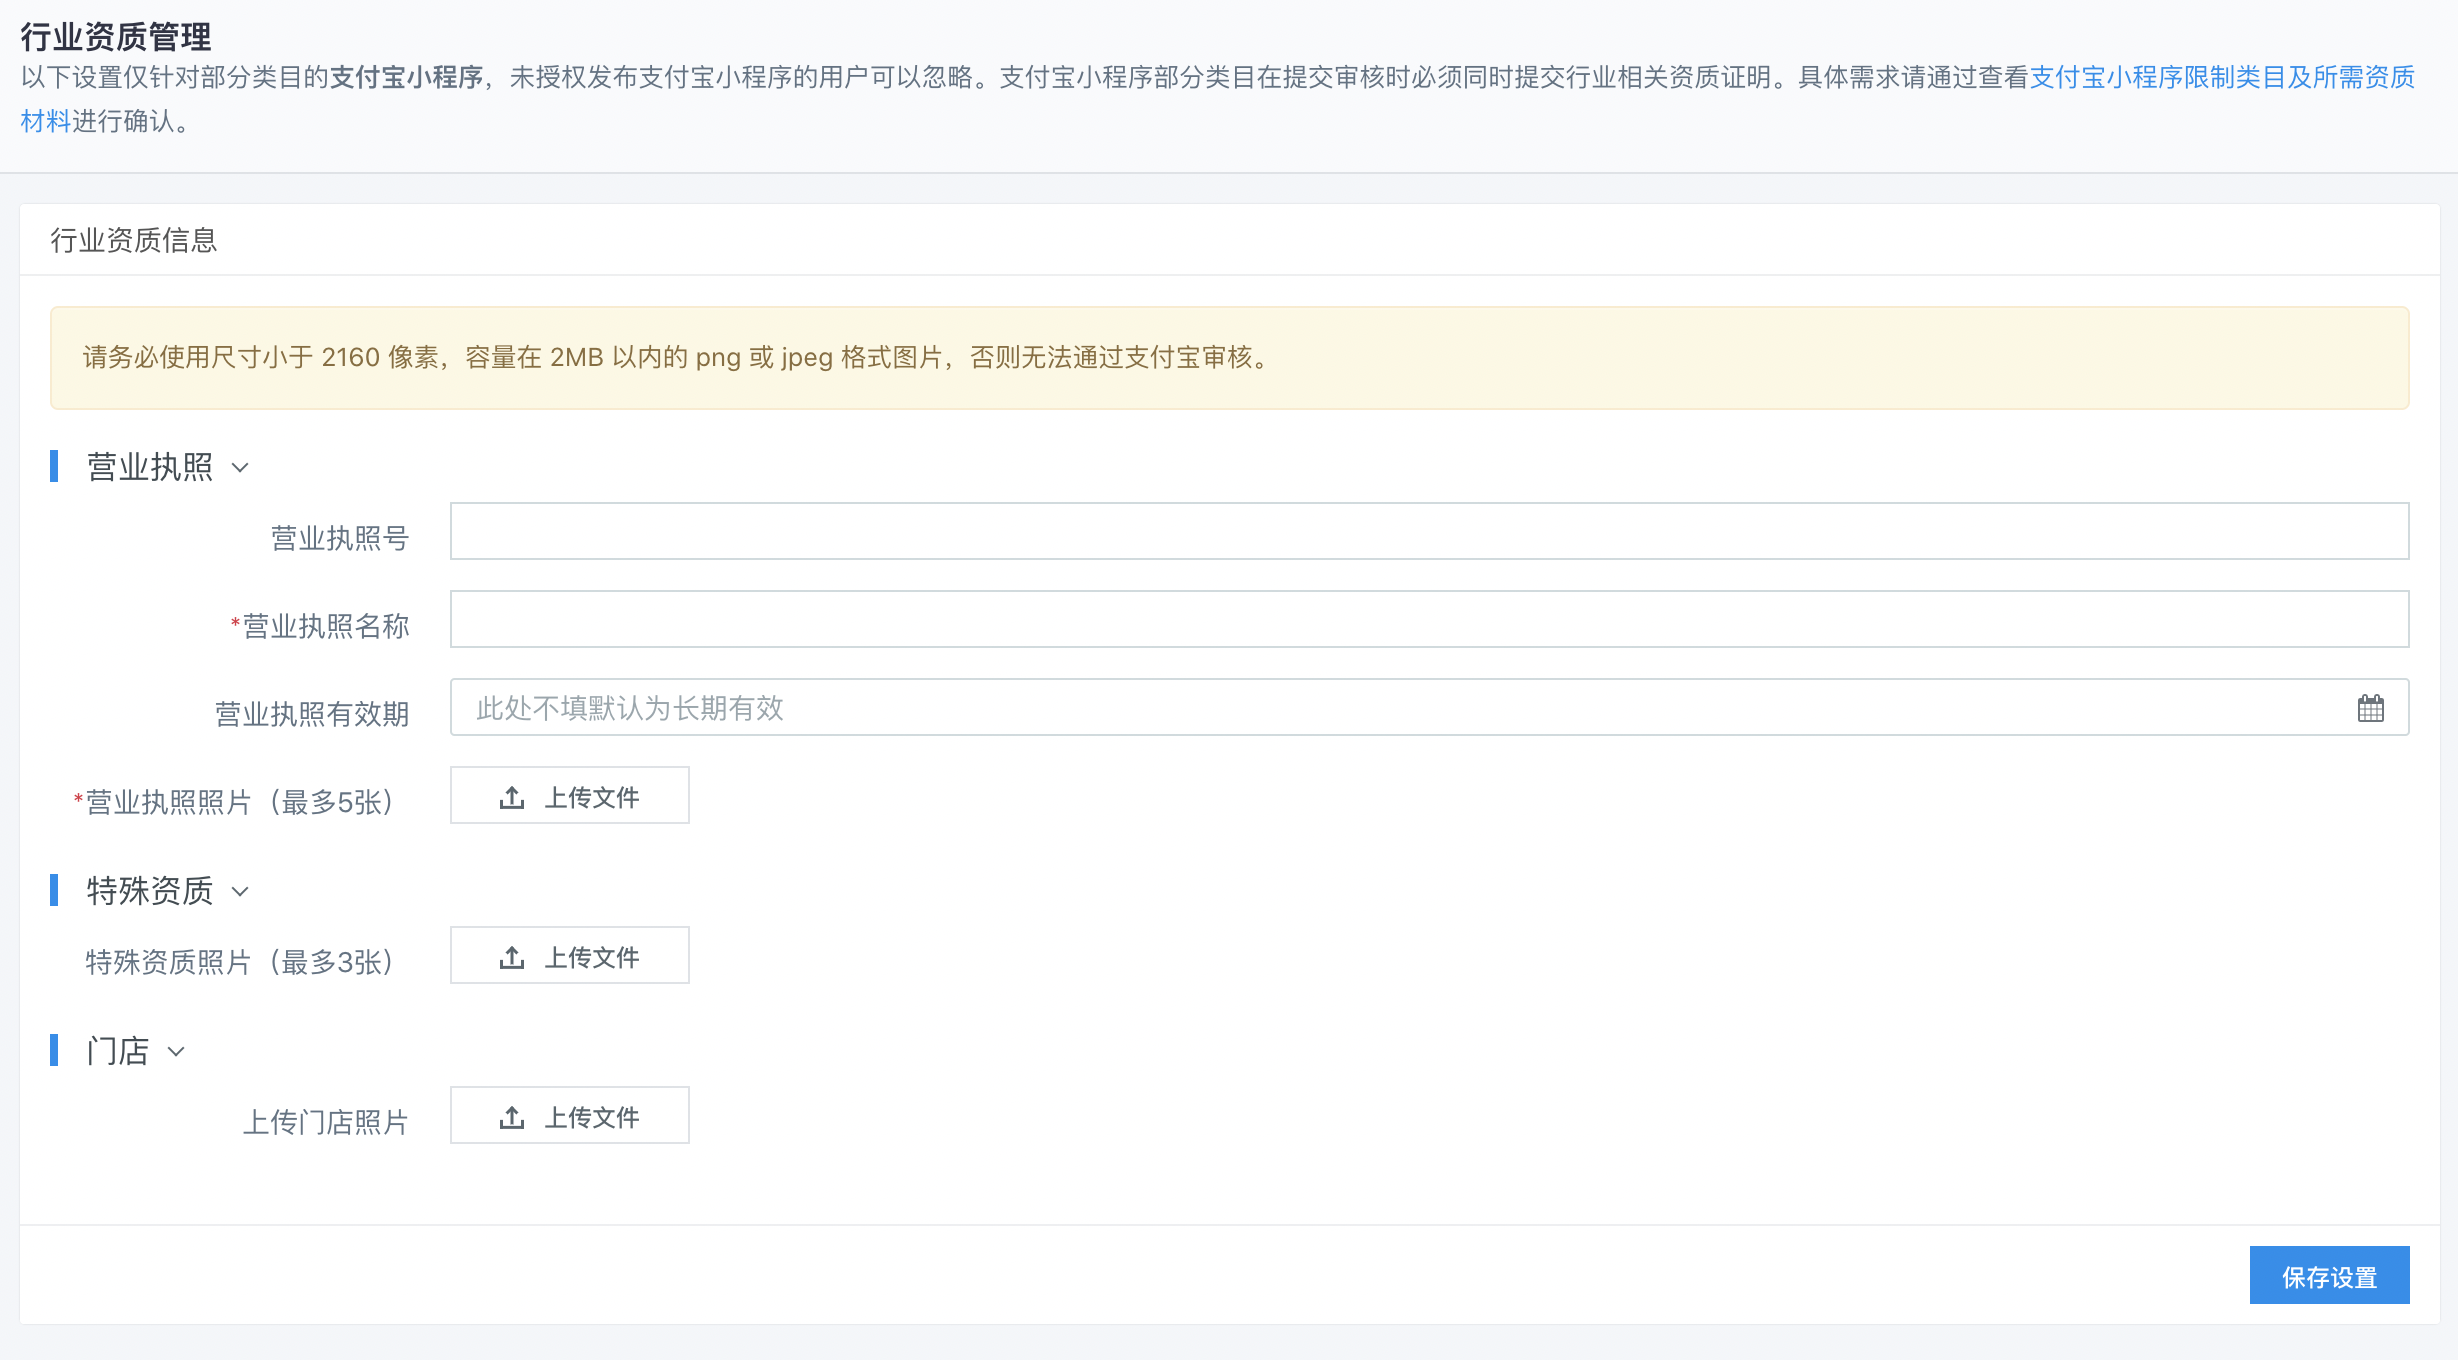Click the *营业执照名称 label

click(320, 626)
